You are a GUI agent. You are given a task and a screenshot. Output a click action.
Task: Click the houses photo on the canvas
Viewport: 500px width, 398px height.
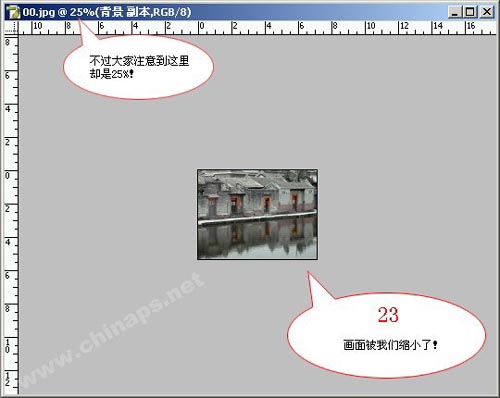pos(257,214)
